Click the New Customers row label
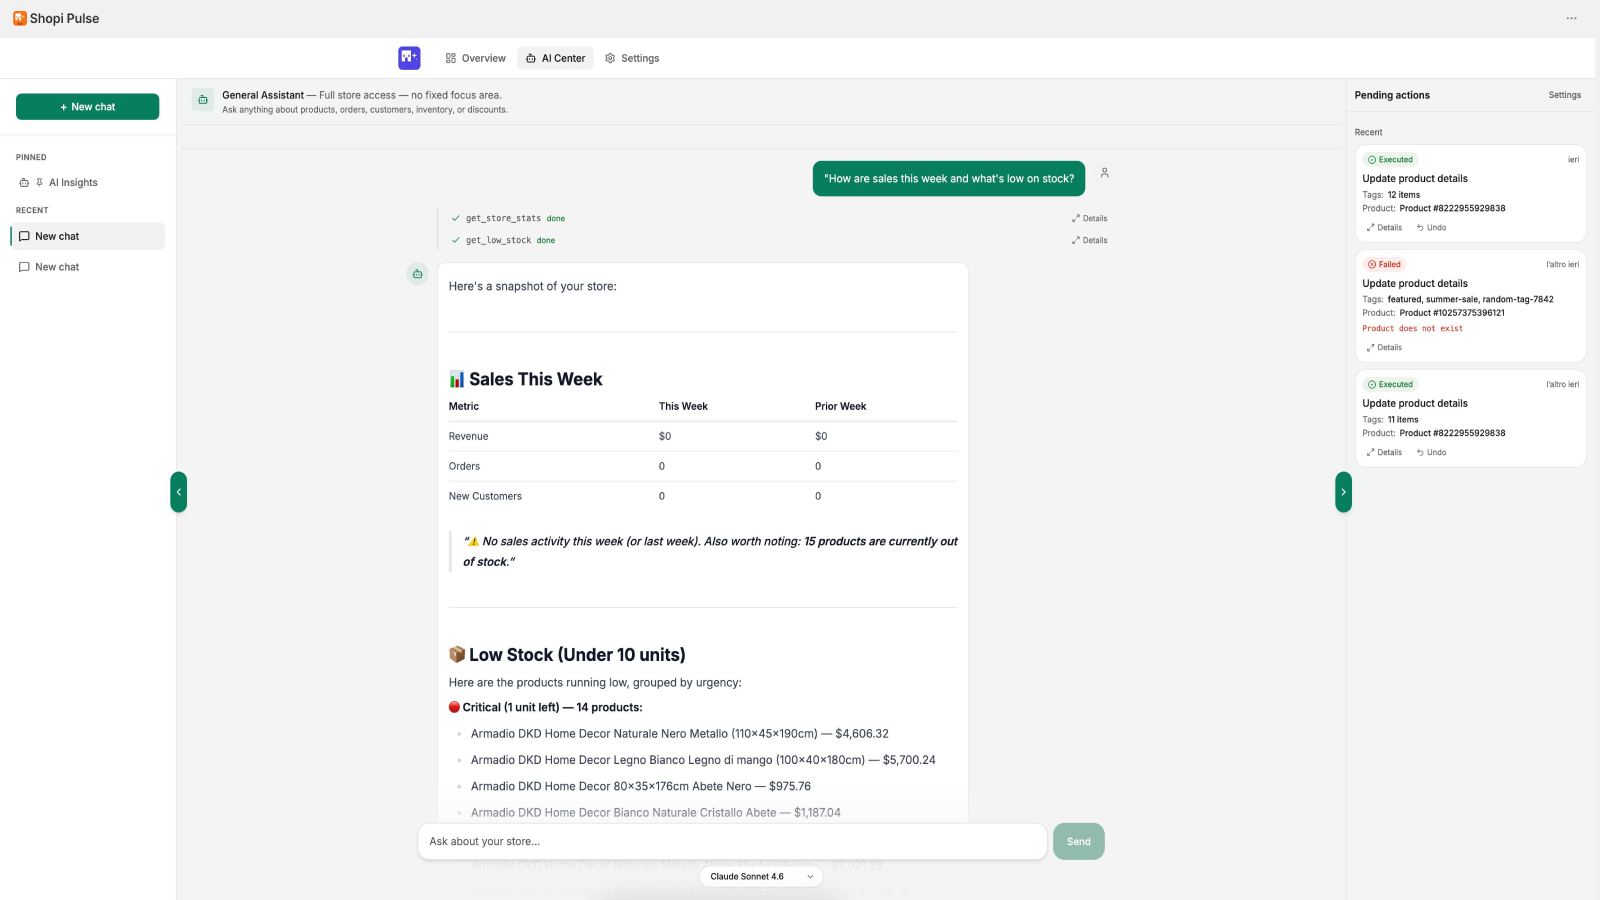 tap(485, 496)
